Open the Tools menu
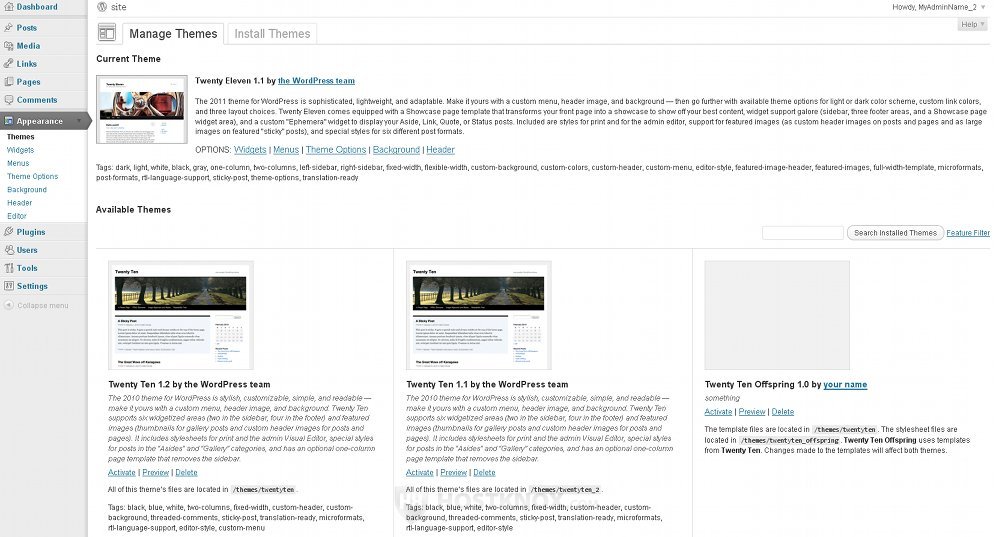This screenshot has height=537, width=996. (x=27, y=268)
